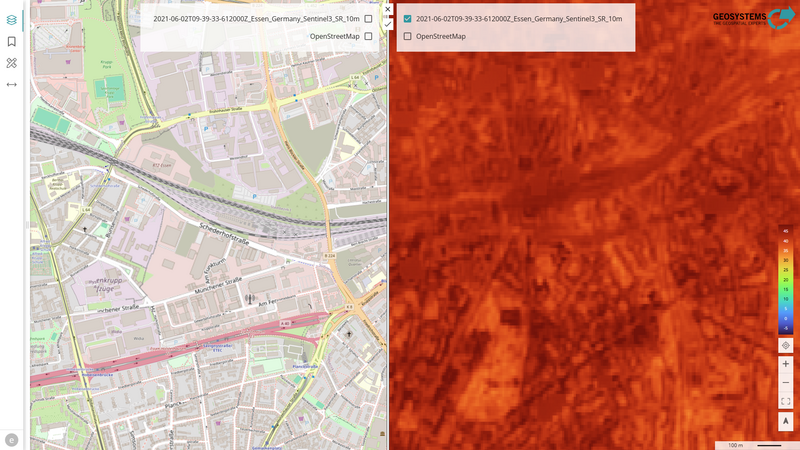Image resolution: width=800 pixels, height=450 pixels.
Task: Close the split comparison layer selector
Action: [x=388, y=9]
